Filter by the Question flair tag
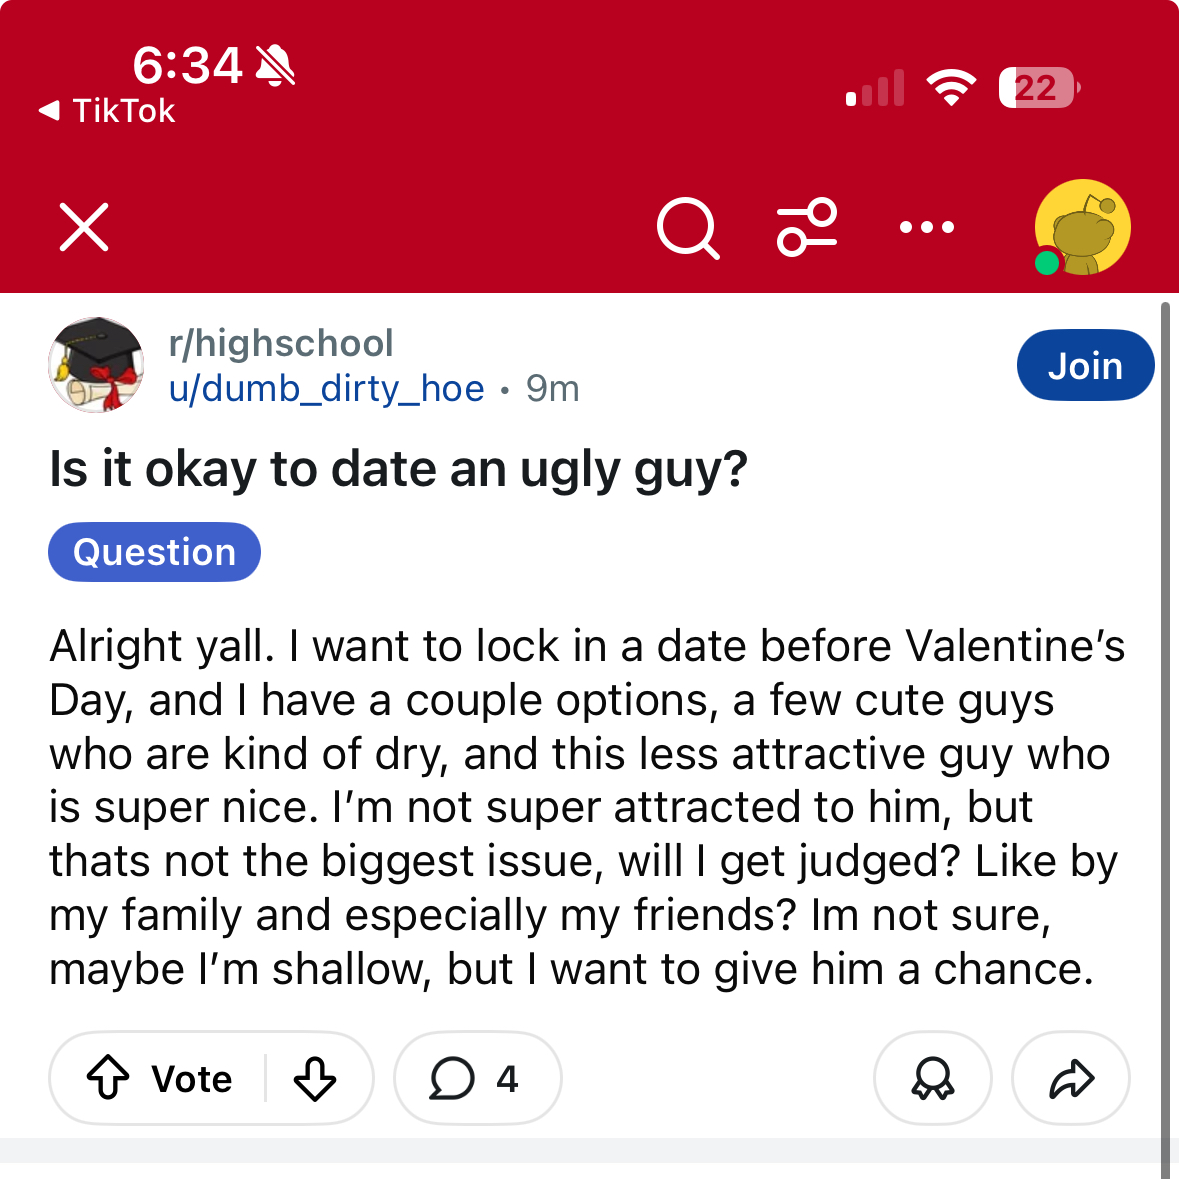This screenshot has height=1179, width=1179. (x=154, y=552)
